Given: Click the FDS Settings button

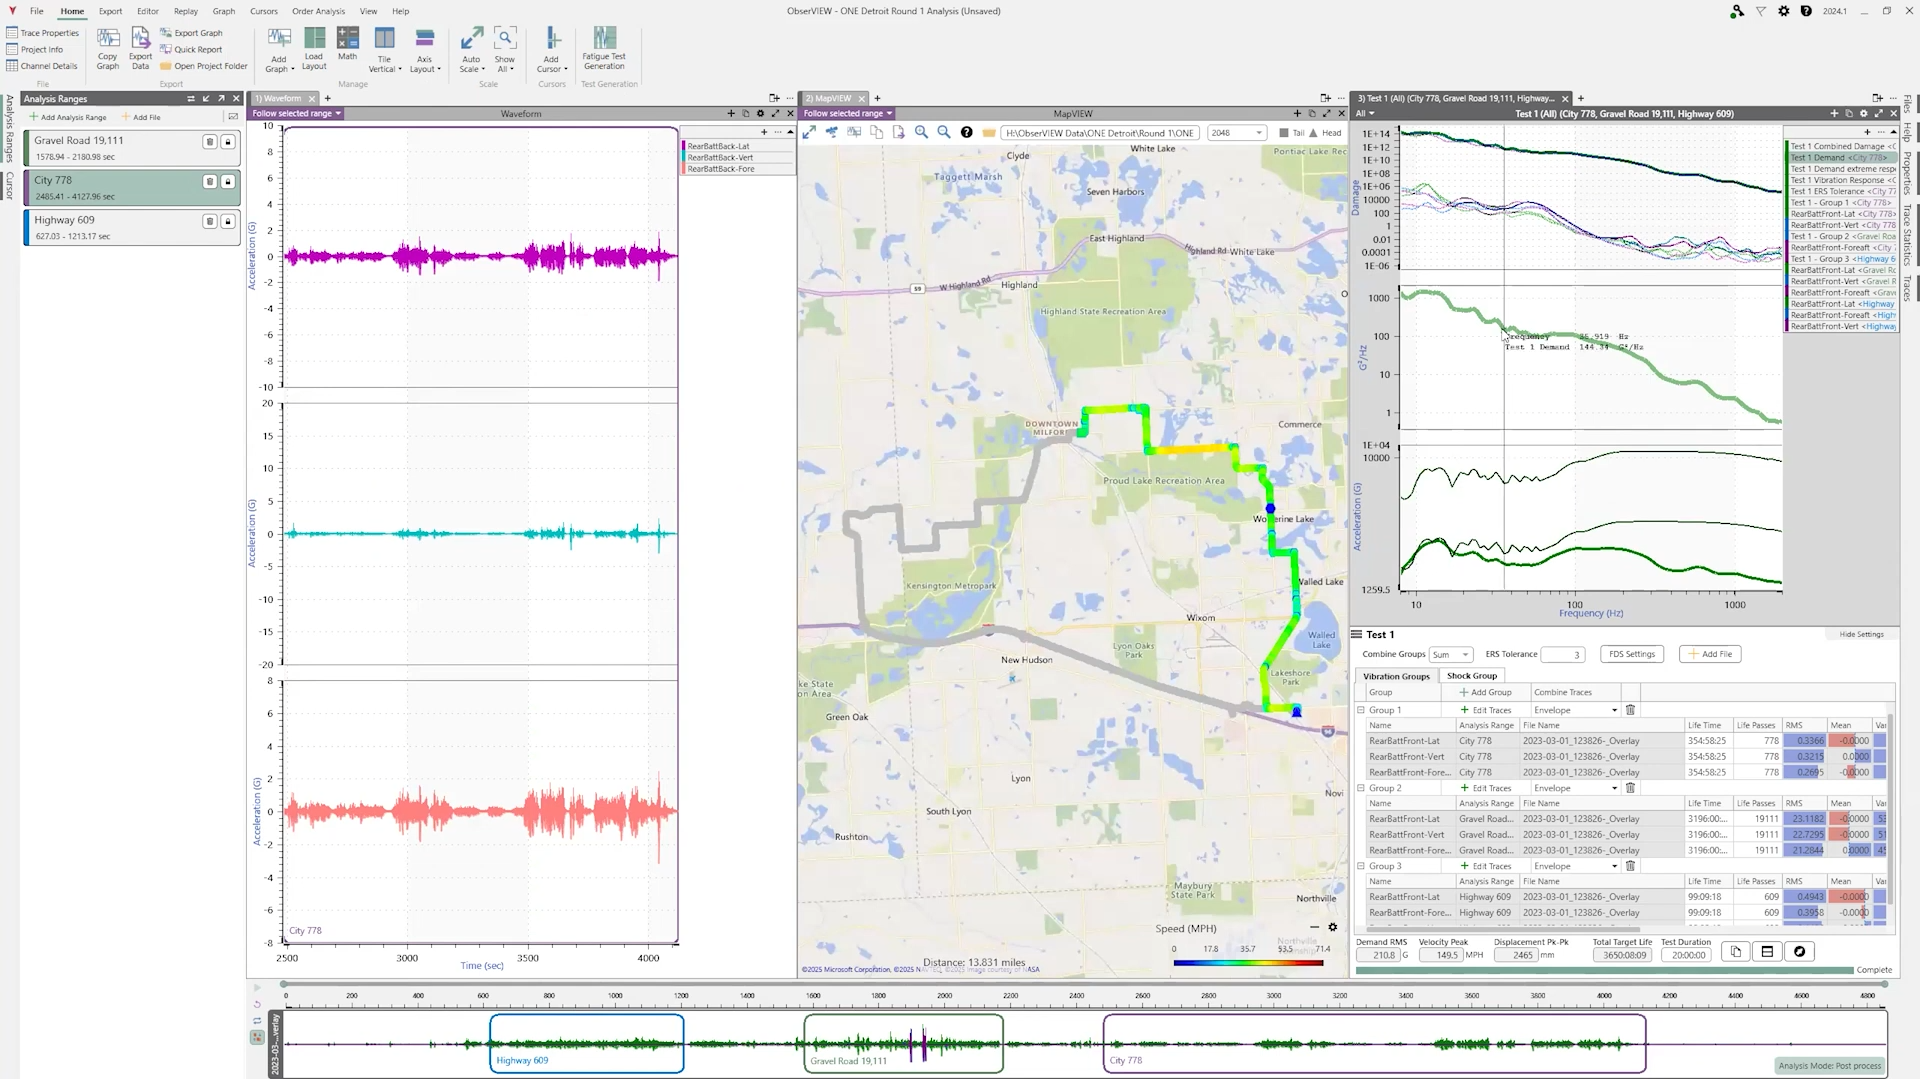Looking at the screenshot, I should click(x=1631, y=654).
